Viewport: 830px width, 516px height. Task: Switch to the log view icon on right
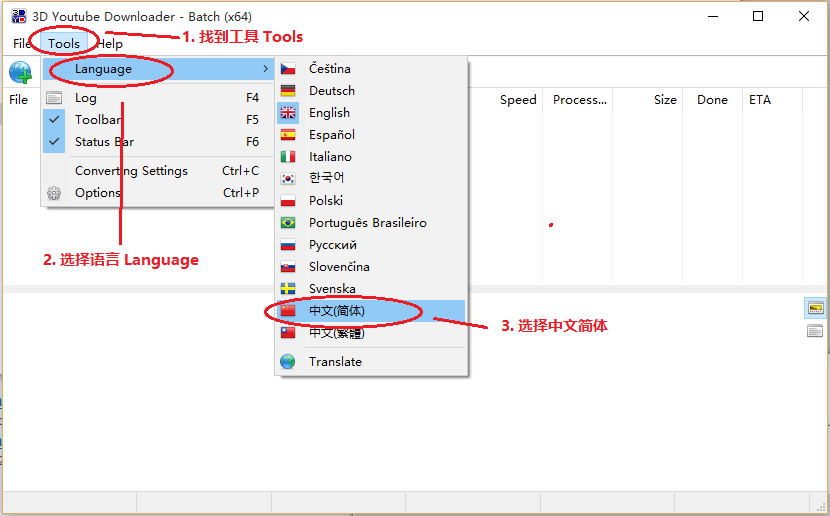[815, 331]
